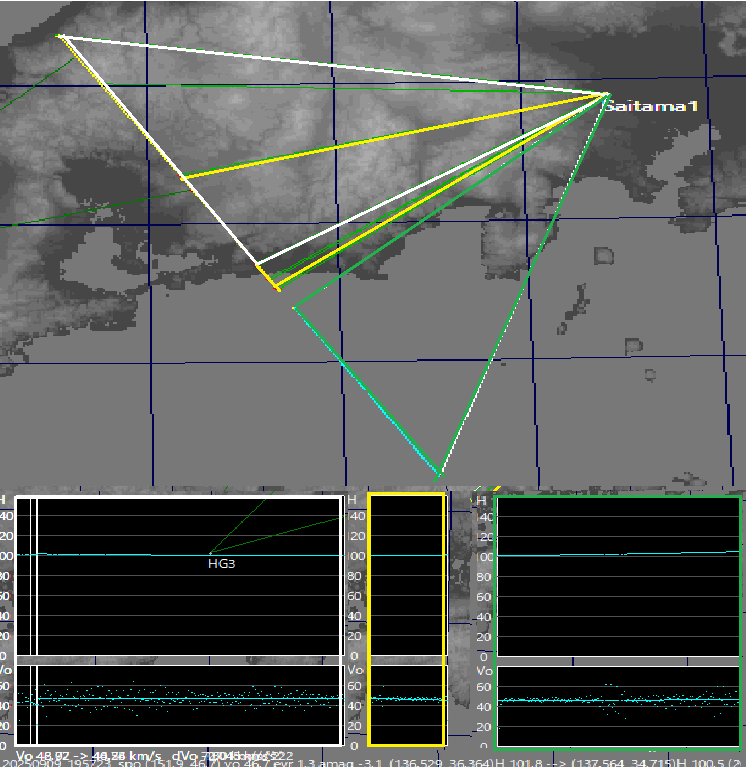746x767 pixels.
Task: Click the cyan trajectory's southern end point
Action: coord(439,472)
